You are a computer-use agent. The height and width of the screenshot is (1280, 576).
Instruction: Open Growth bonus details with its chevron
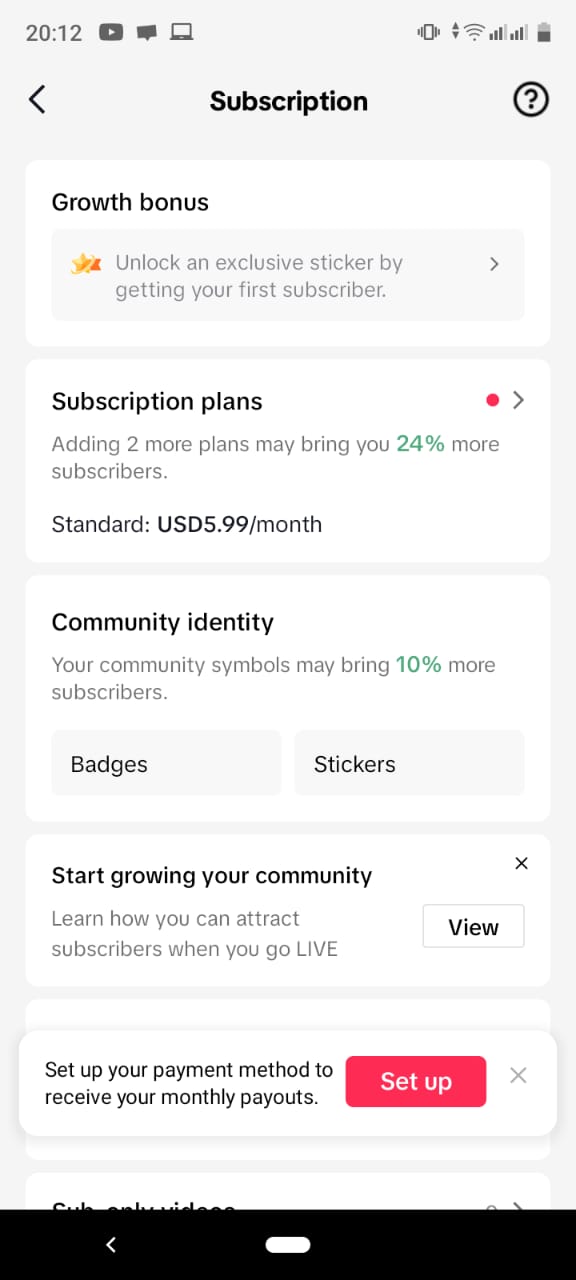(494, 264)
